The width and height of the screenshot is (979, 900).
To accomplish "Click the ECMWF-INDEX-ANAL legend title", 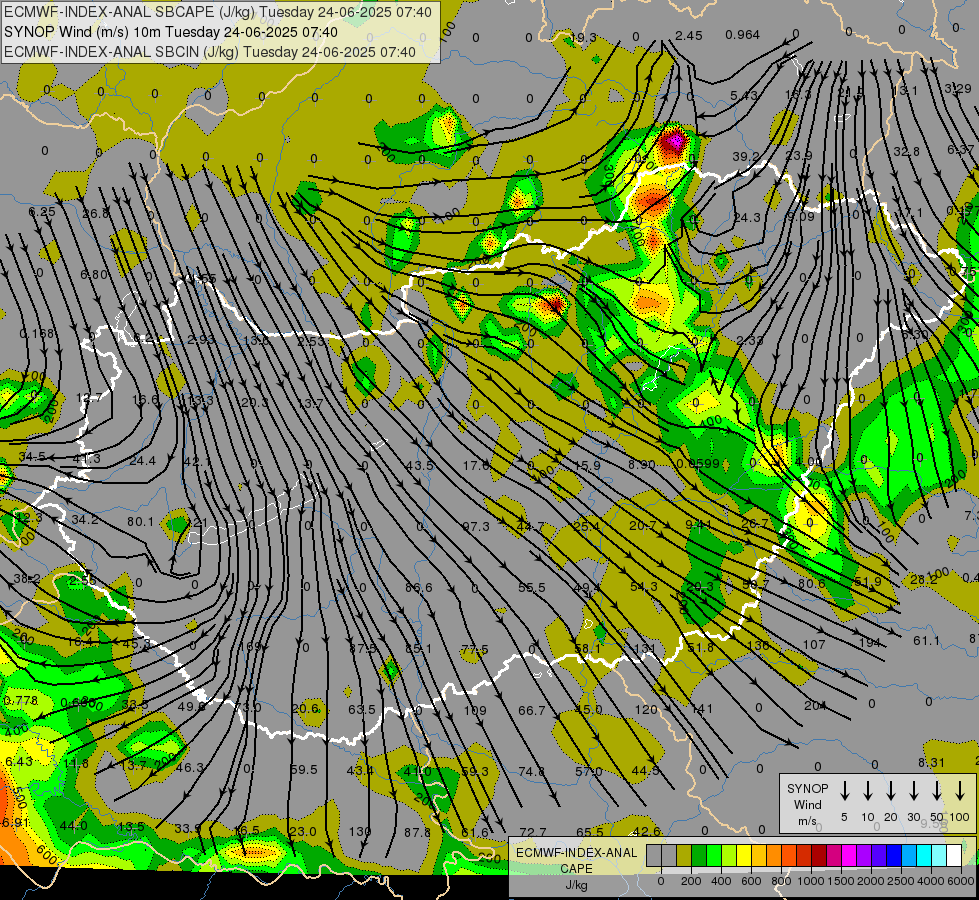I will (576, 853).
